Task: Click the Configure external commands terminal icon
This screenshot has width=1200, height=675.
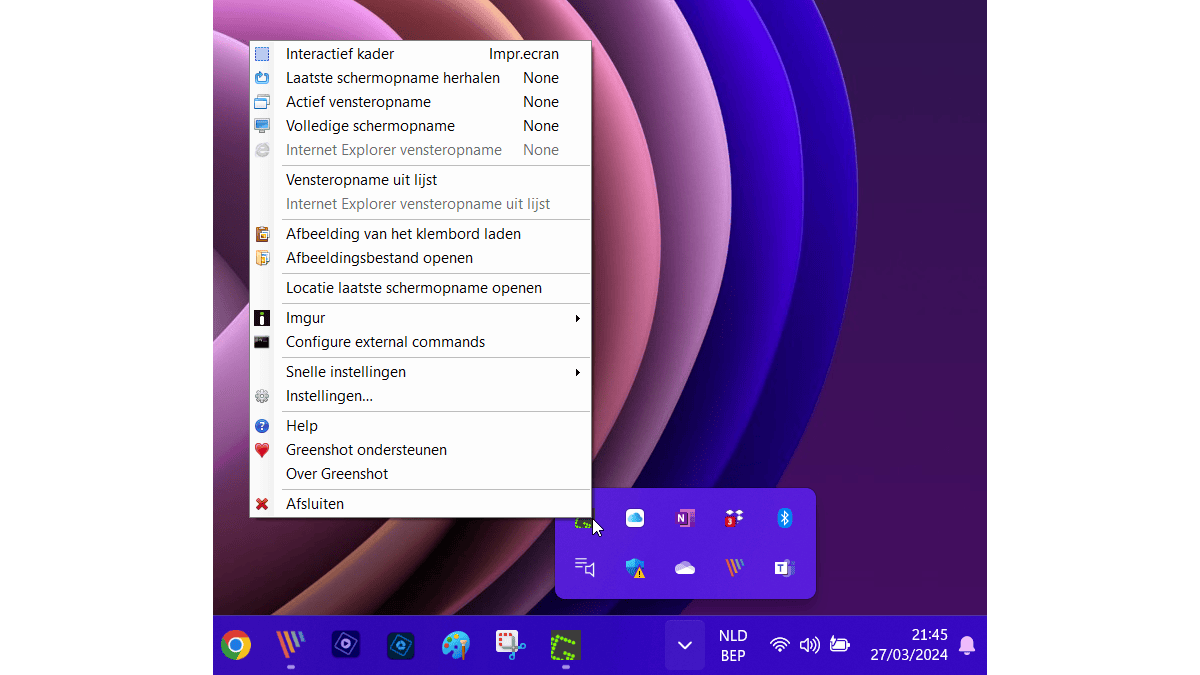Action: tap(262, 342)
